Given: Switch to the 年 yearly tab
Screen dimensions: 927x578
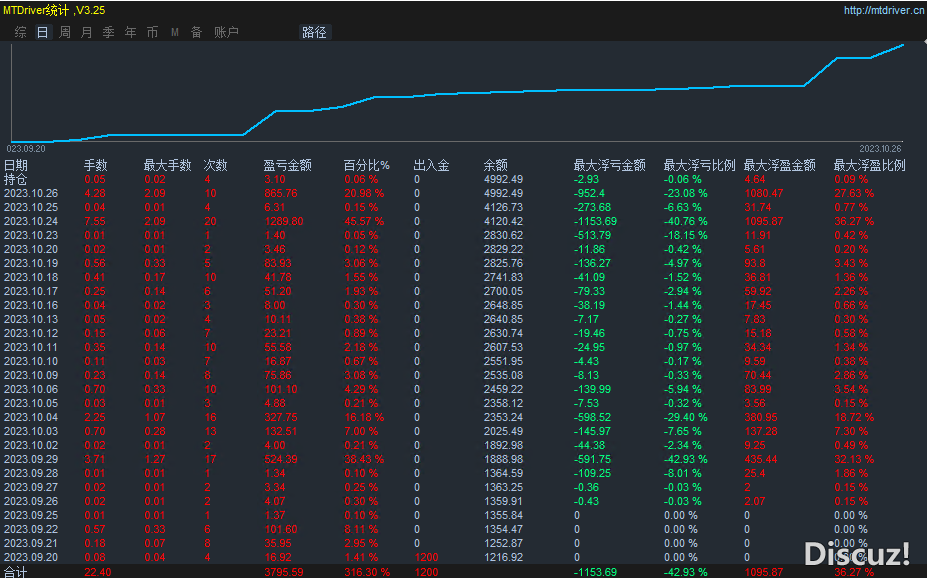Looking at the screenshot, I should coord(131,33).
